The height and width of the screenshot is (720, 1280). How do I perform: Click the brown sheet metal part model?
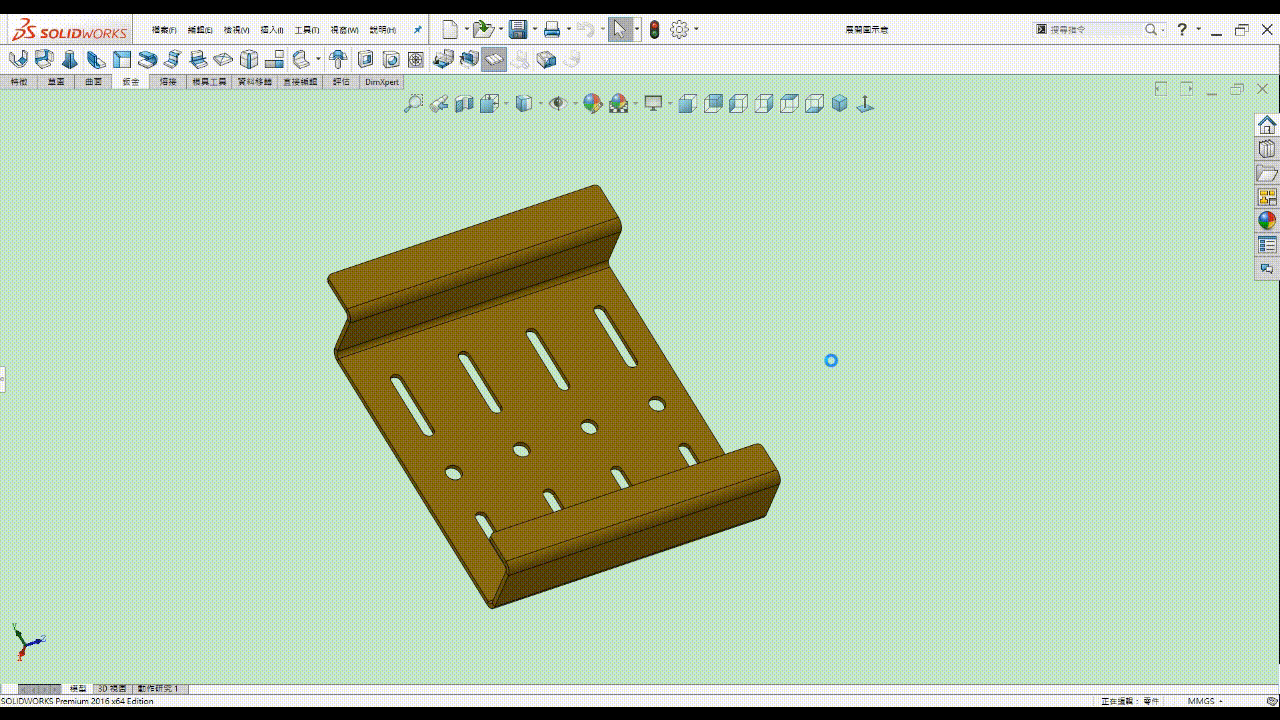tap(555, 397)
